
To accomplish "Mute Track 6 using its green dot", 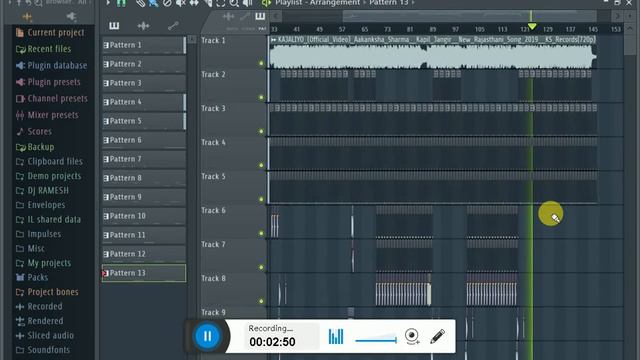I will point(261,233).
